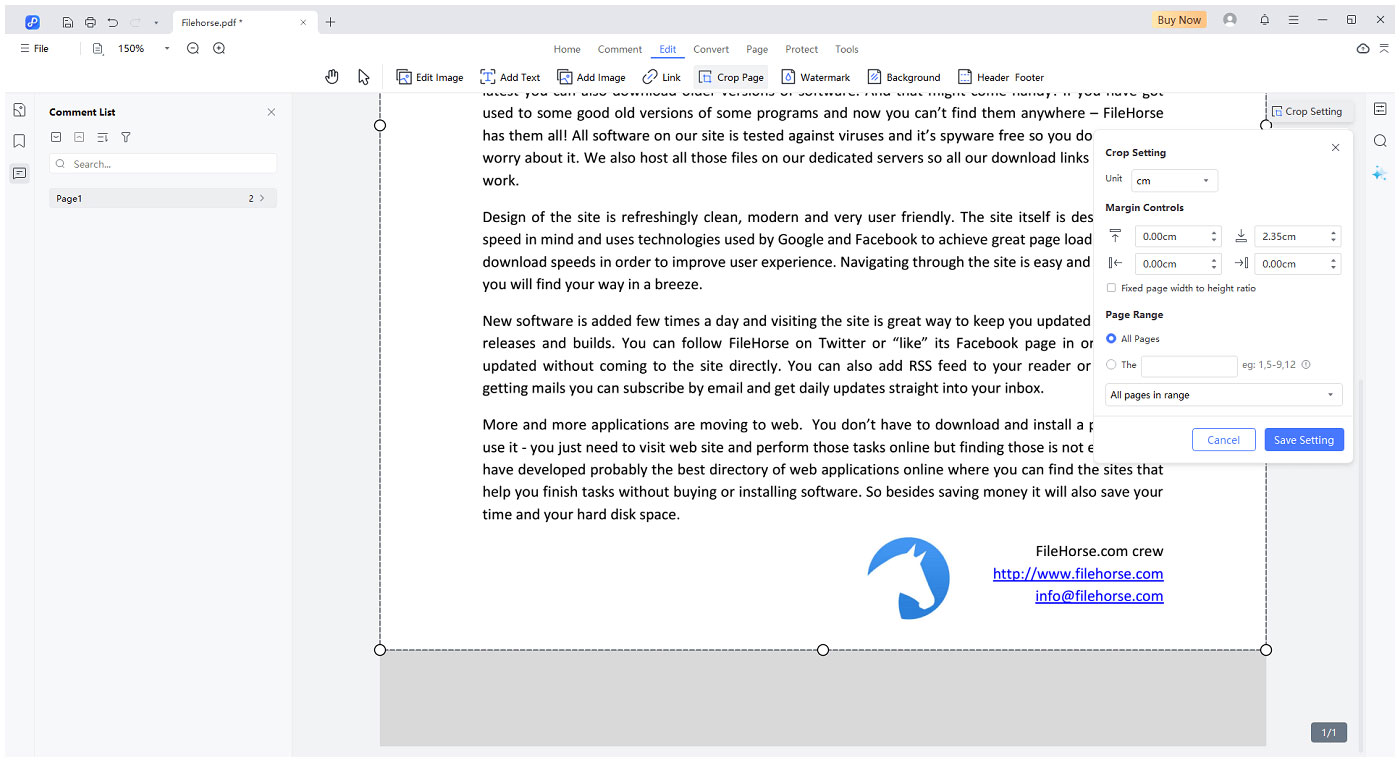Open the properties panel in right sidebar

pos(1380,109)
